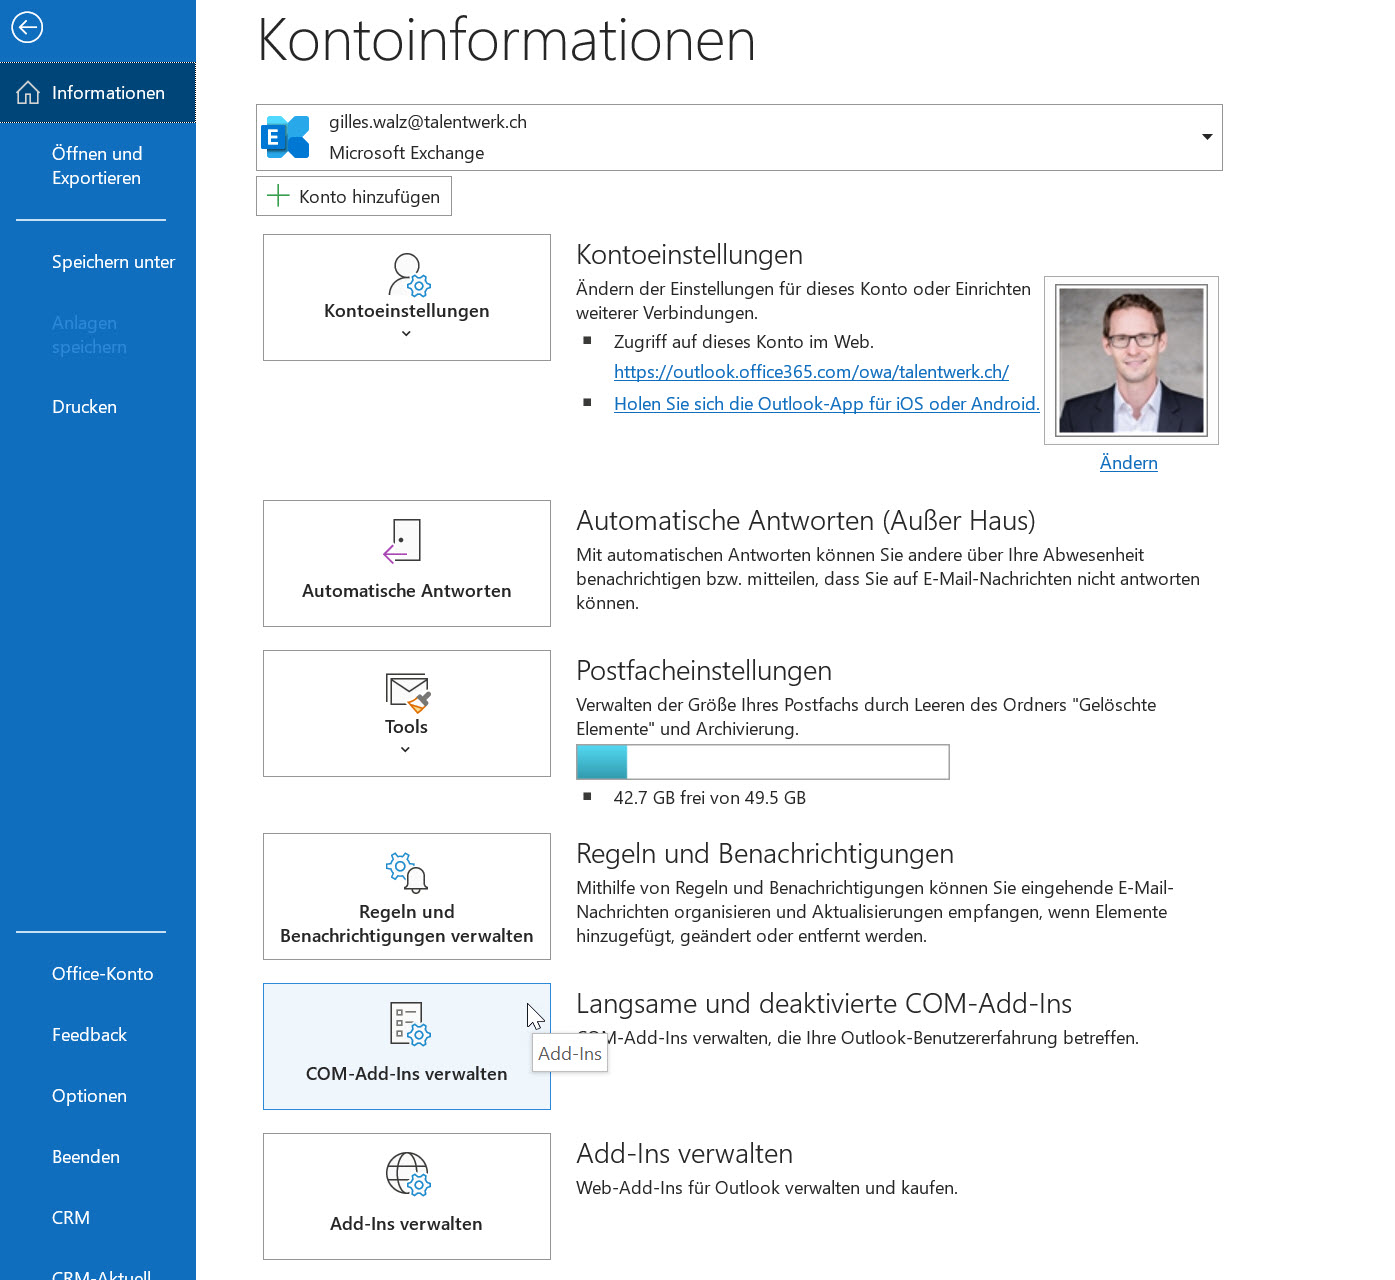Open Optionen in the sidebar
Viewport: 1395px width, 1280px height.
point(89,1096)
